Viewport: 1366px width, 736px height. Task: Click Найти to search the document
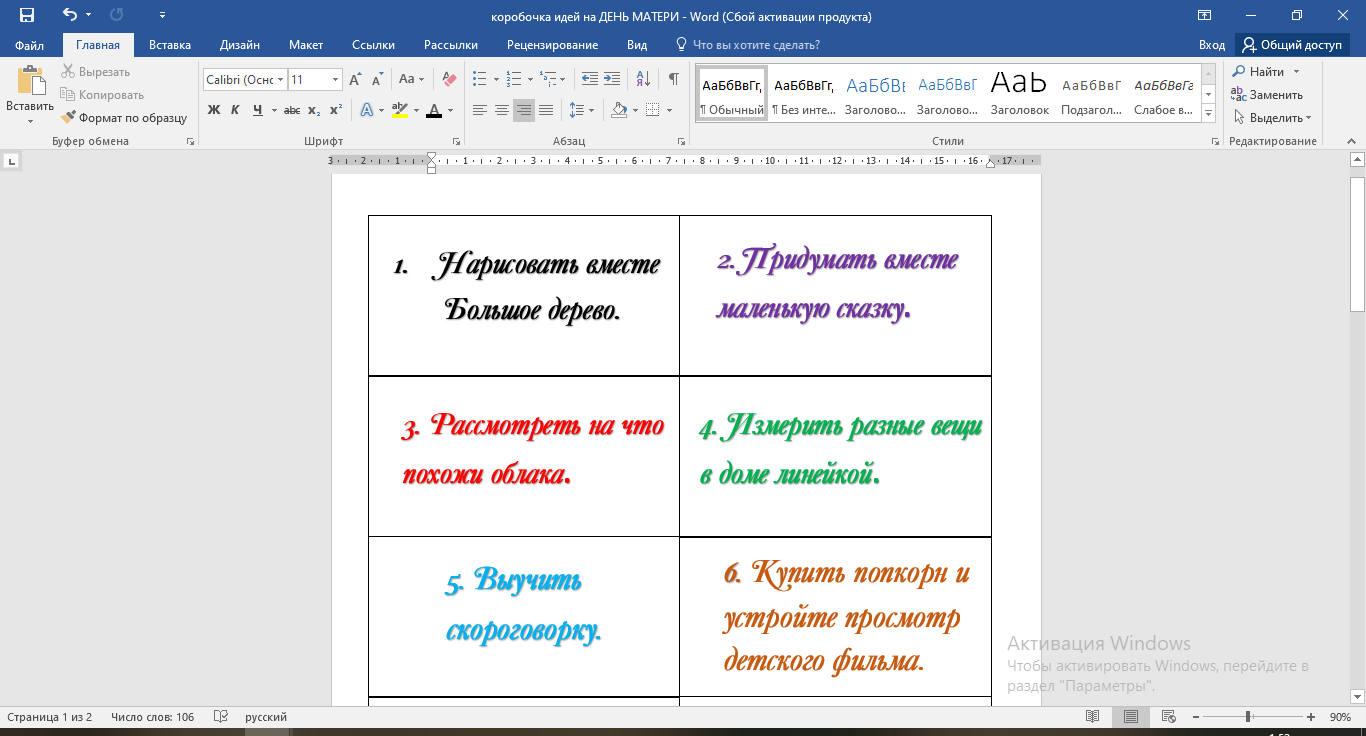point(1266,72)
